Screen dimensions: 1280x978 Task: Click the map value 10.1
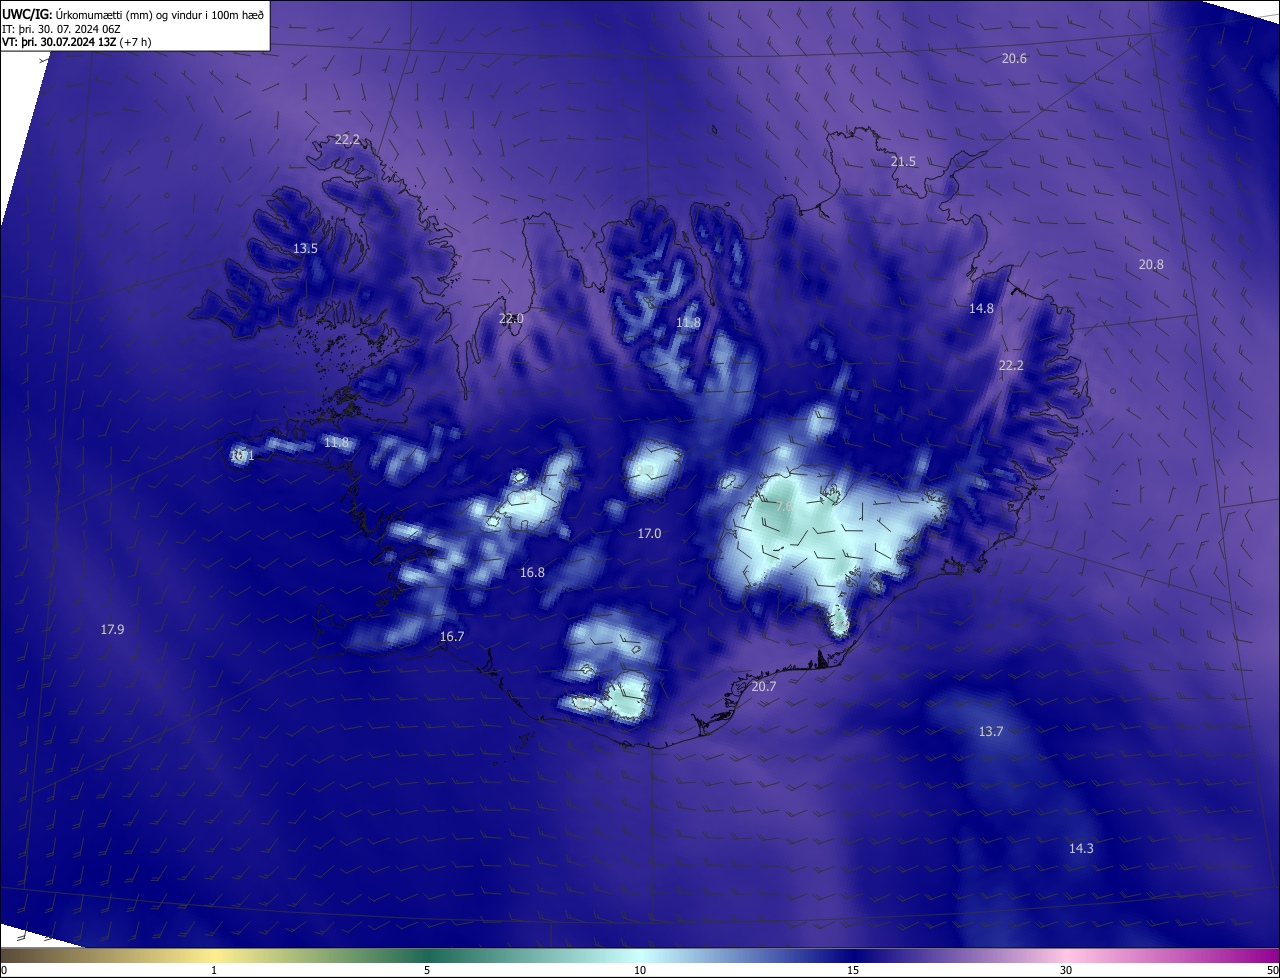(242, 456)
